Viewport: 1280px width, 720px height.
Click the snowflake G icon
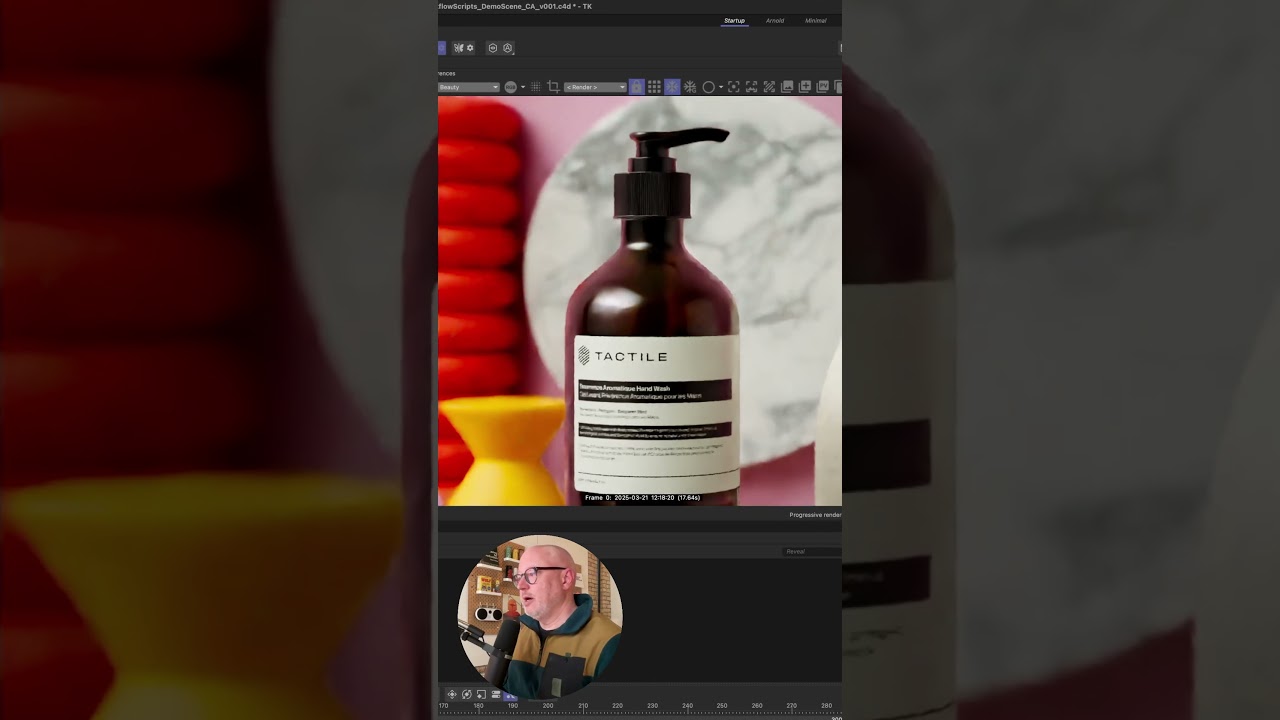click(x=690, y=87)
